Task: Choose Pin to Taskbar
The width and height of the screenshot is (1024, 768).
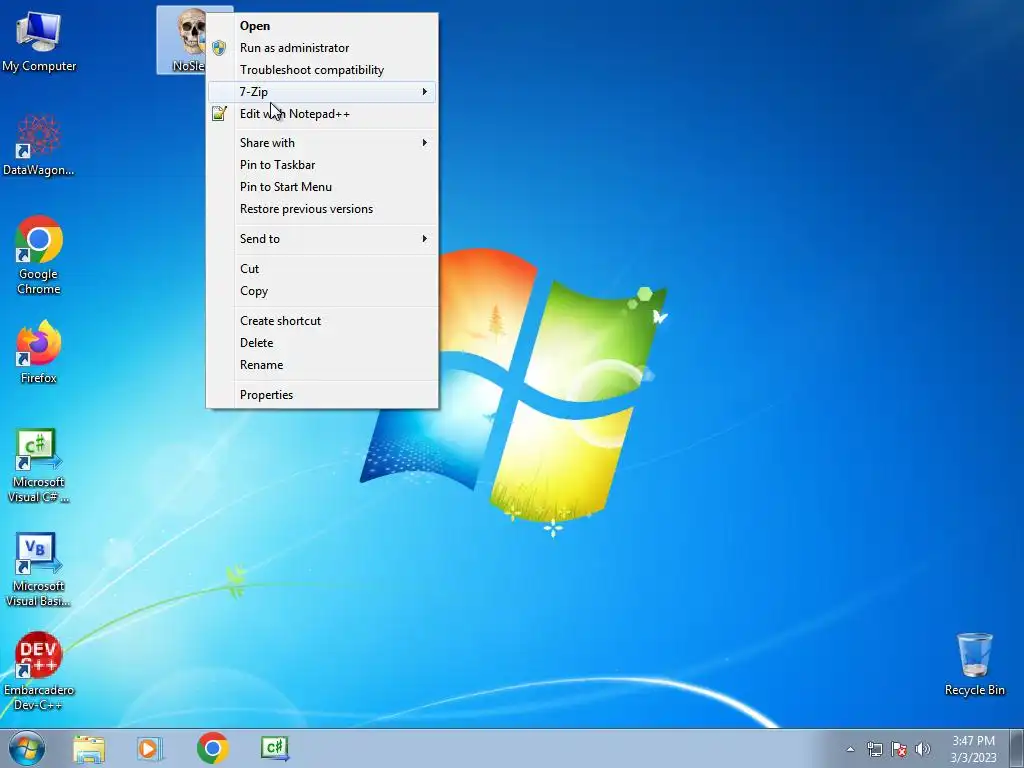Action: [322, 165]
